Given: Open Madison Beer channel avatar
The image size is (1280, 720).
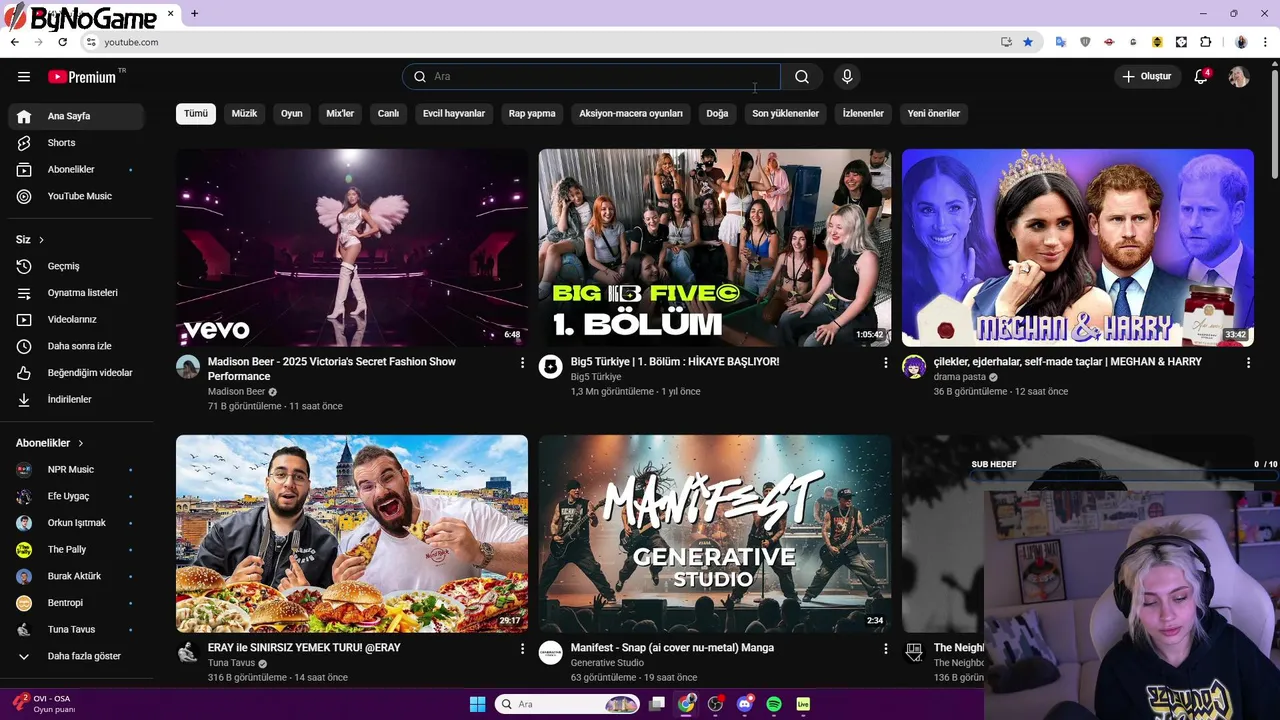Looking at the screenshot, I should [x=188, y=367].
